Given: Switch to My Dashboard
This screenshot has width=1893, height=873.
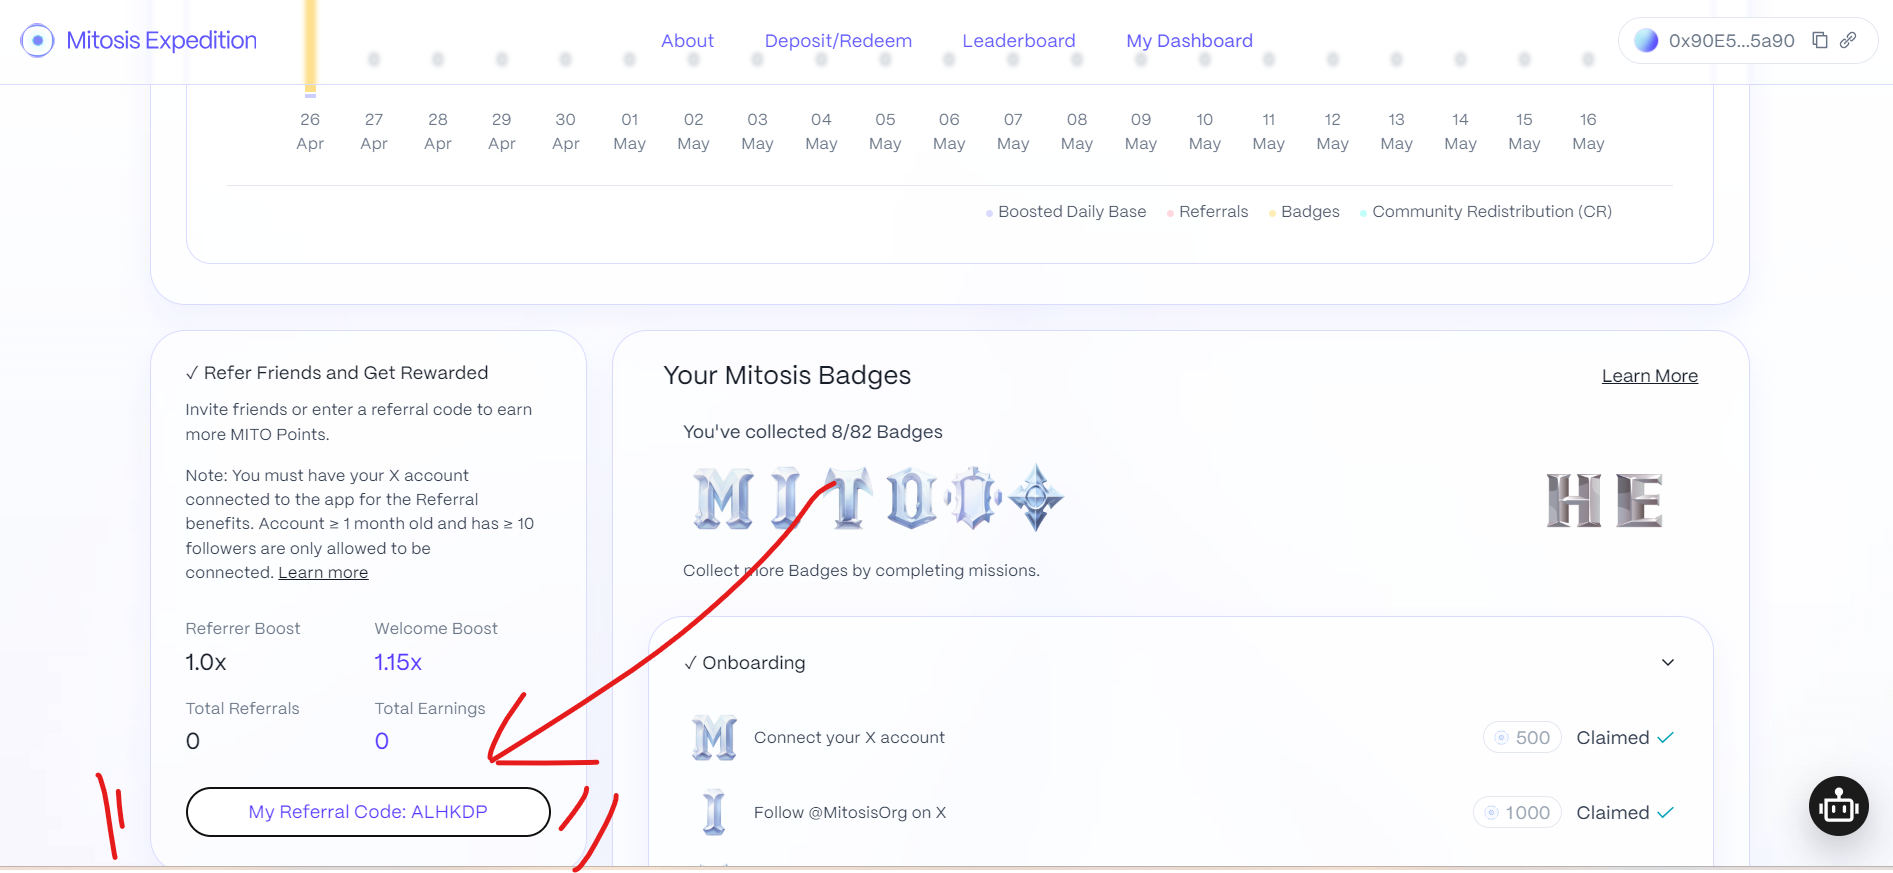Looking at the screenshot, I should 1189,41.
